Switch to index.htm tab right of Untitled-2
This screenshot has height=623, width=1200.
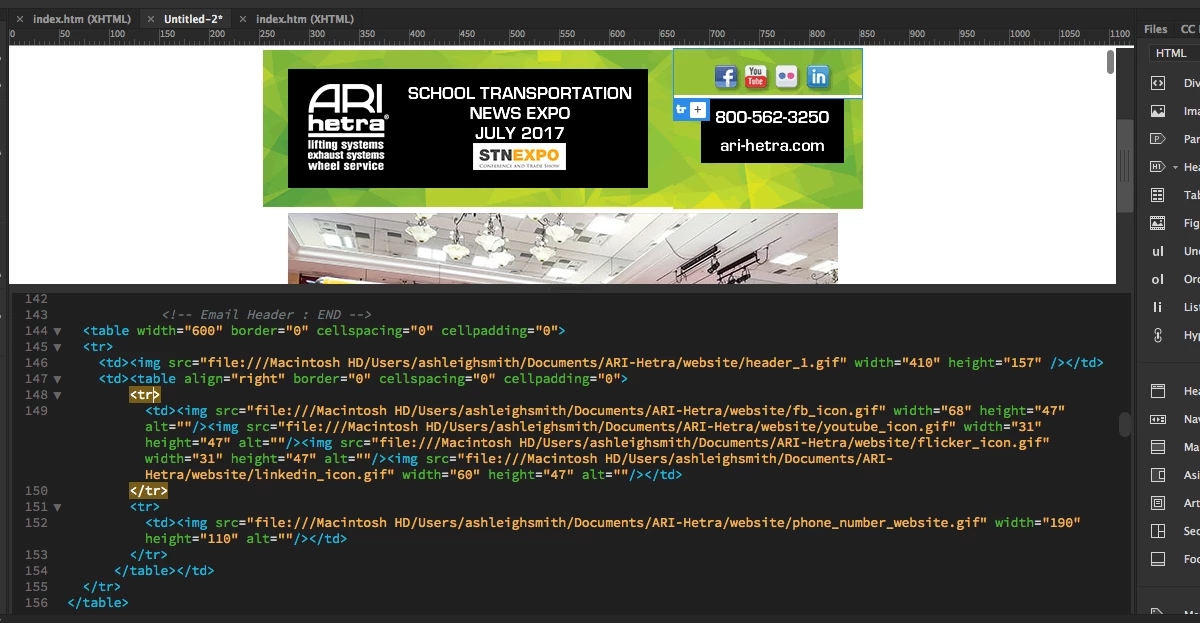pos(305,19)
